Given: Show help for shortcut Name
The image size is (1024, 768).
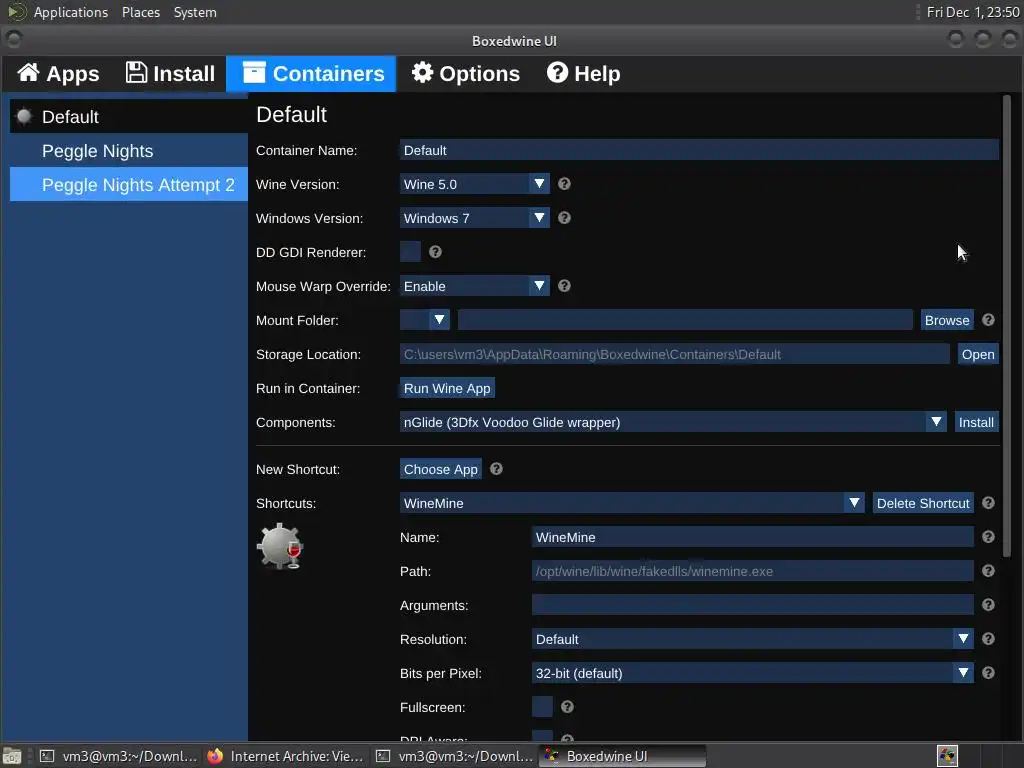Looking at the screenshot, I should [x=988, y=537].
